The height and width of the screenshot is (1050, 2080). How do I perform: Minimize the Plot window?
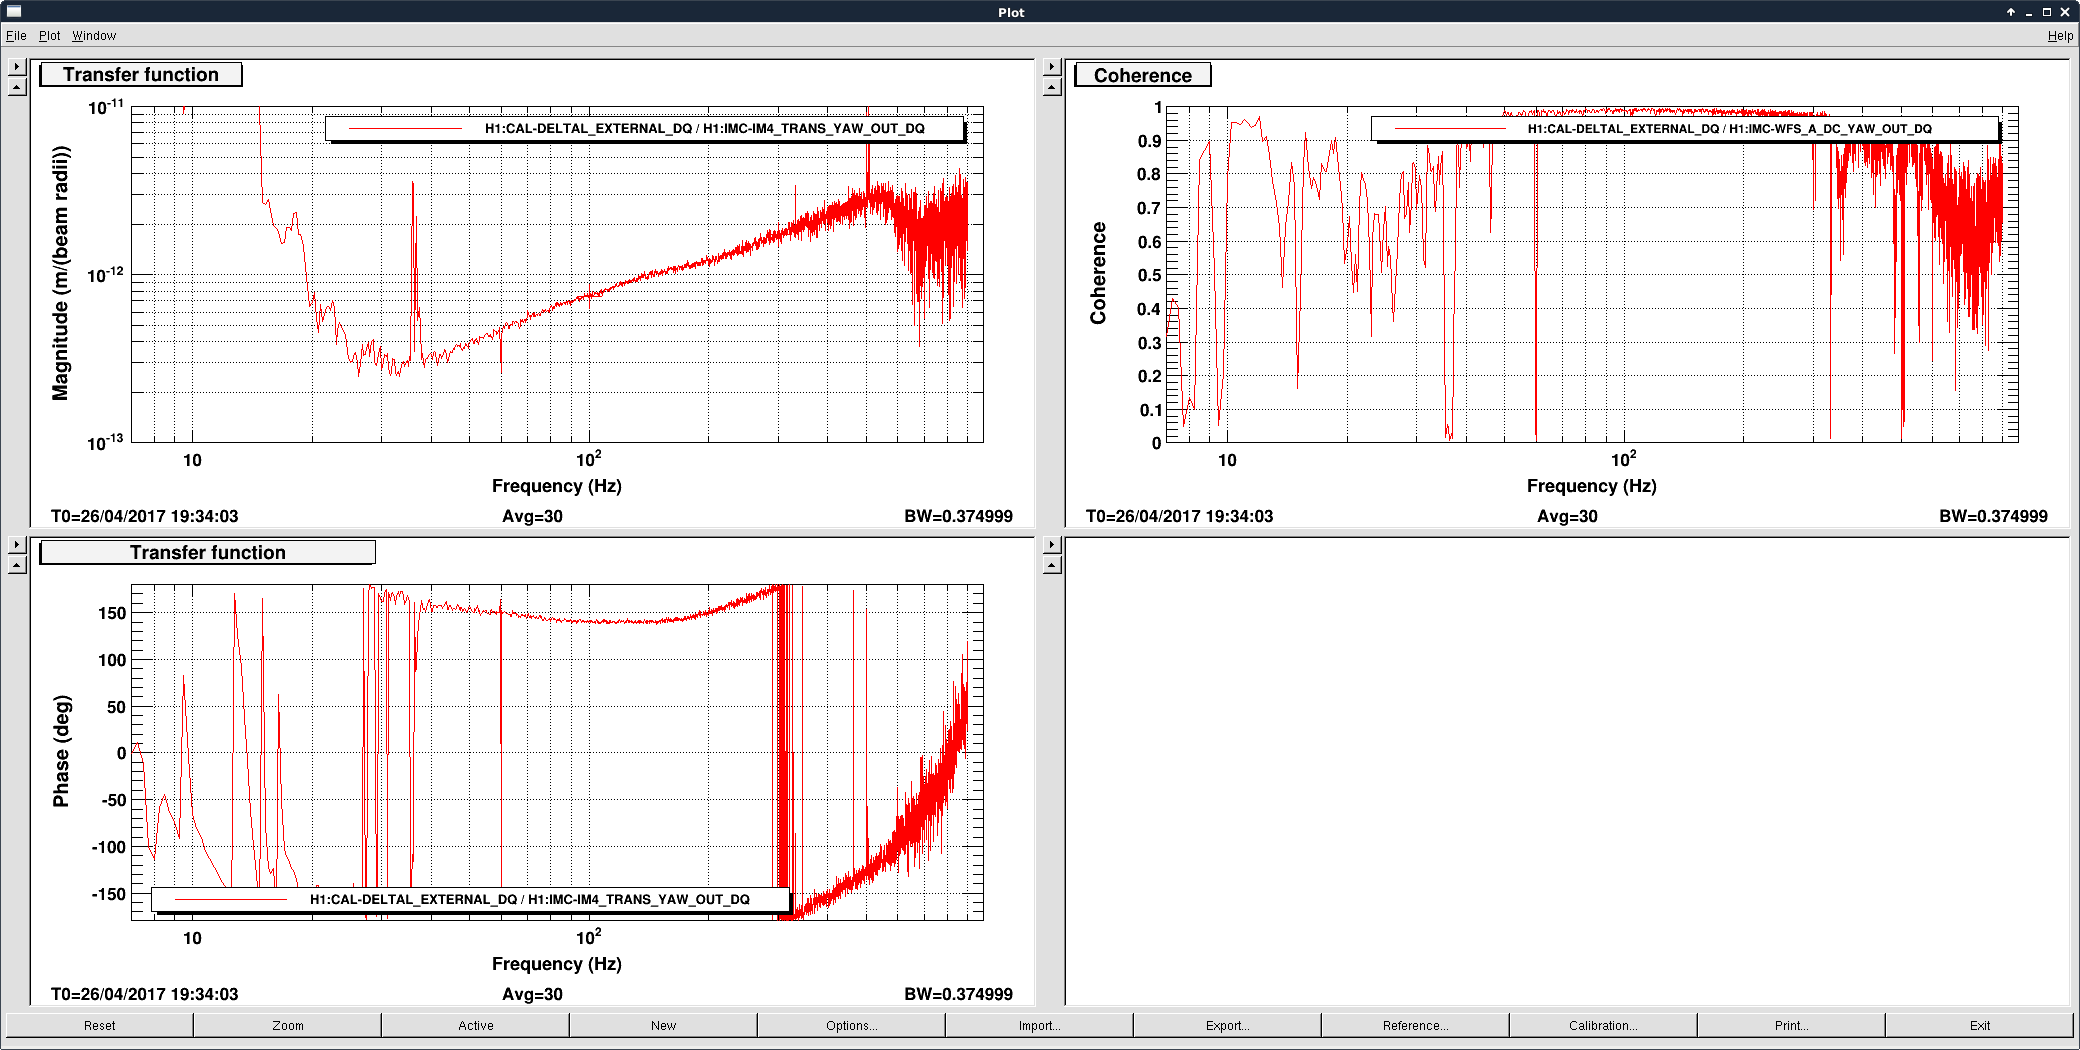tap(2029, 12)
